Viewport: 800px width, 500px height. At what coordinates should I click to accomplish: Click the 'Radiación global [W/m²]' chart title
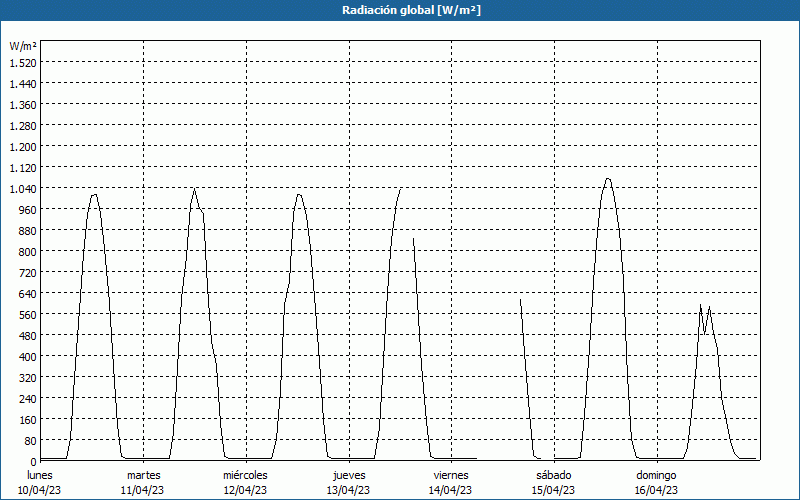point(411,10)
